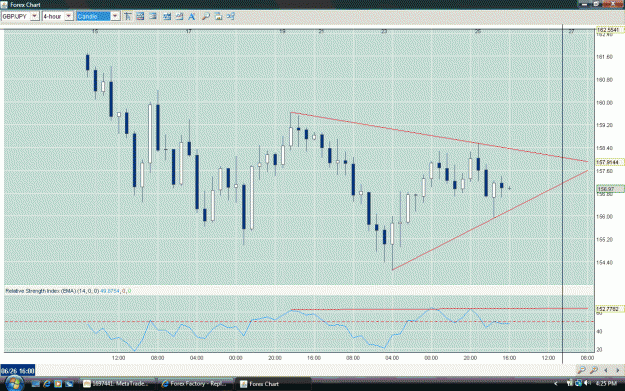Image resolution: width=625 pixels, height=391 pixels.
Task: Click the Forex Chart taskbar button
Action: [273, 384]
